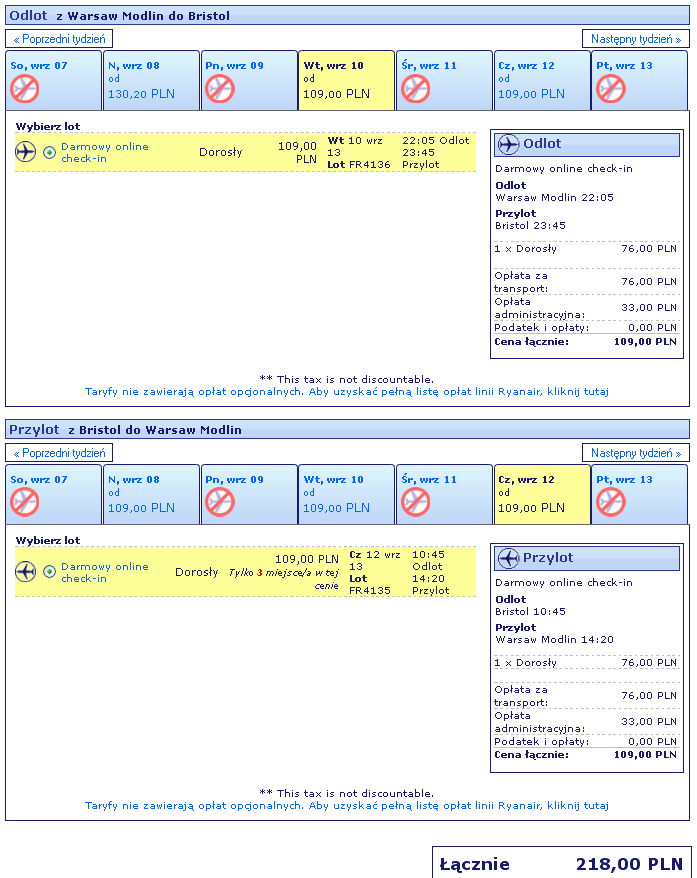Open return tab N, wrz 08 109,00 PLN
This screenshot has width=697, height=878.
(x=151, y=494)
